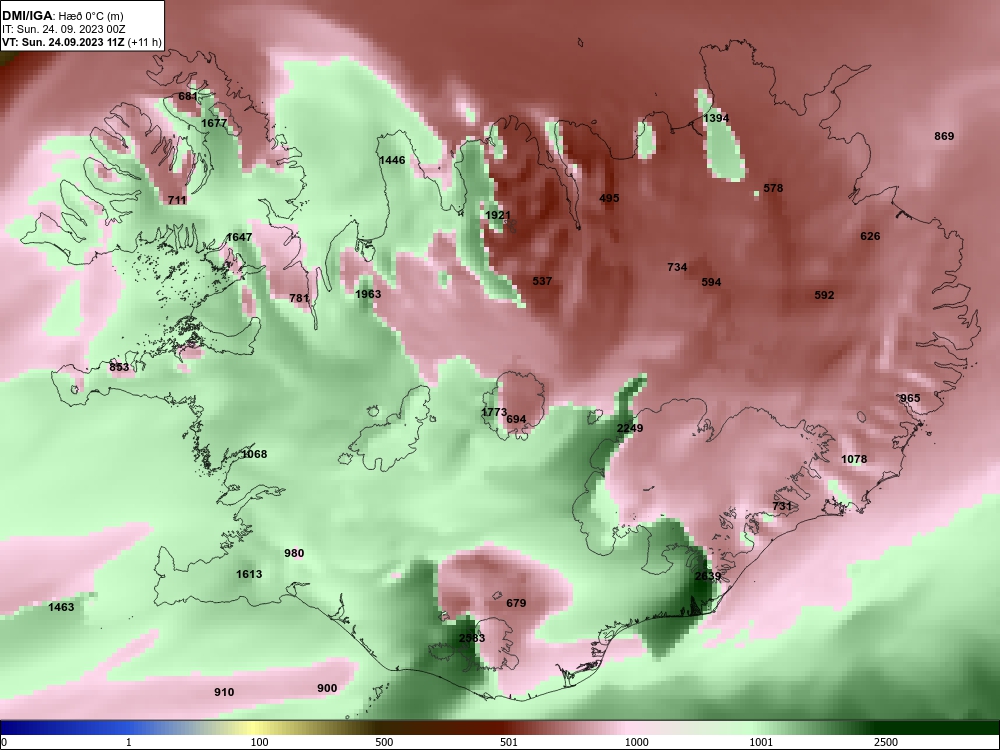Select the 1773 map value
The width and height of the screenshot is (1000, 750).
[494, 412]
